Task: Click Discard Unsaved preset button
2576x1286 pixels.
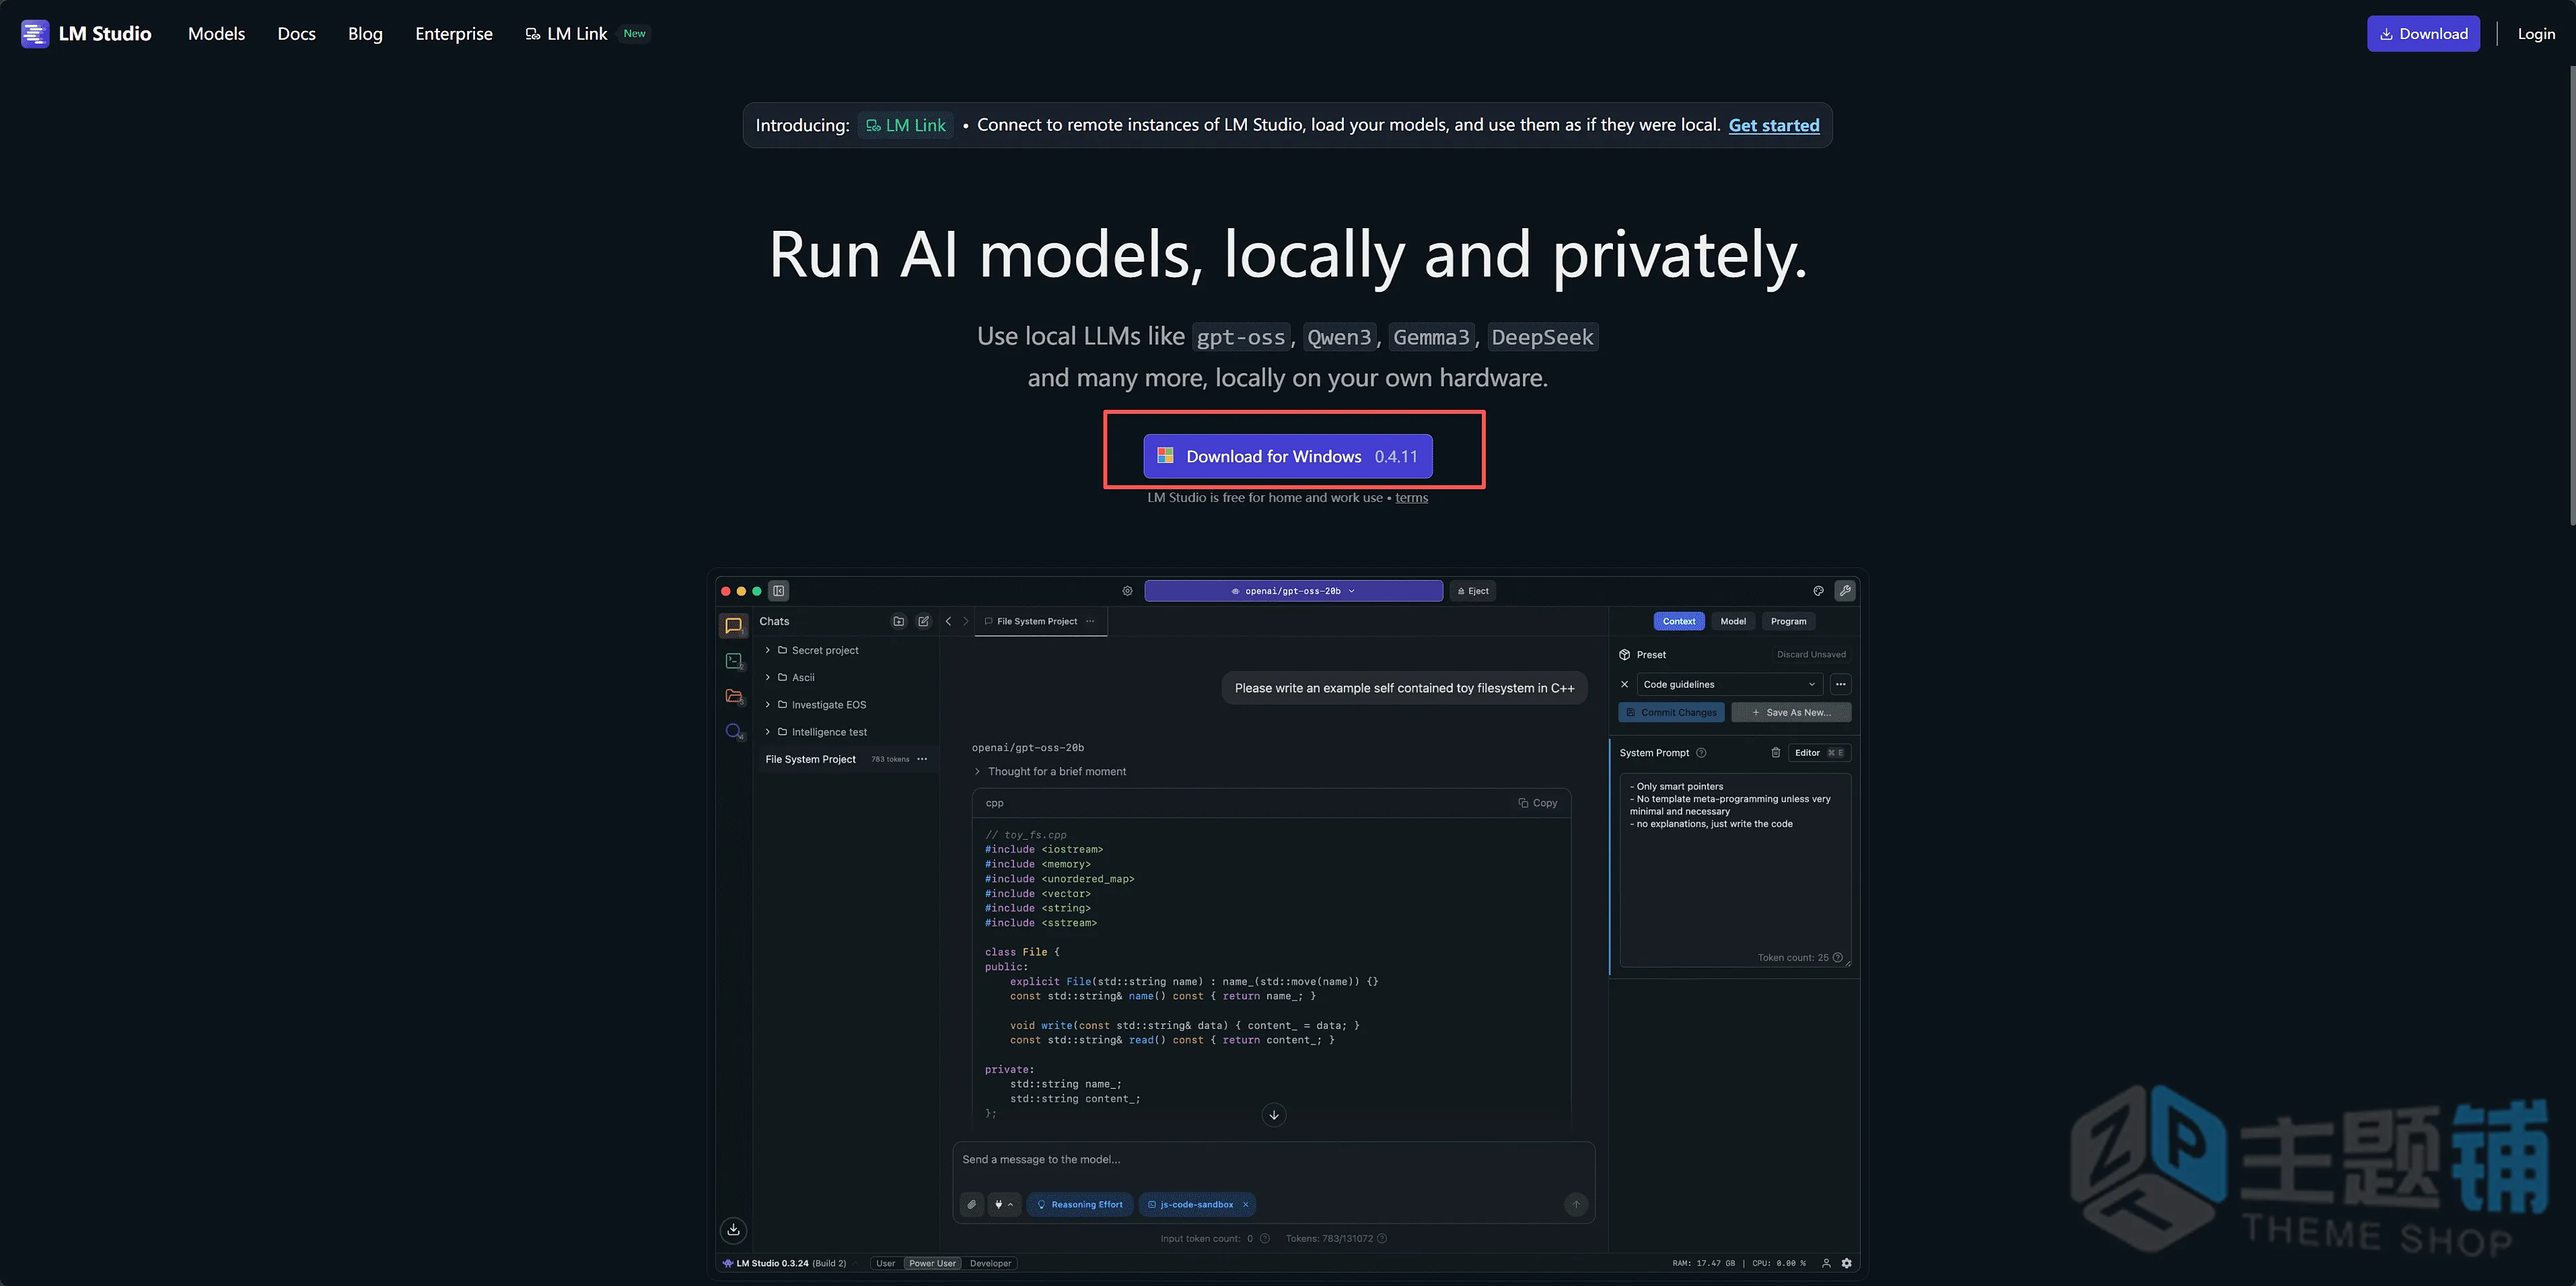Action: pyautogui.click(x=1811, y=655)
